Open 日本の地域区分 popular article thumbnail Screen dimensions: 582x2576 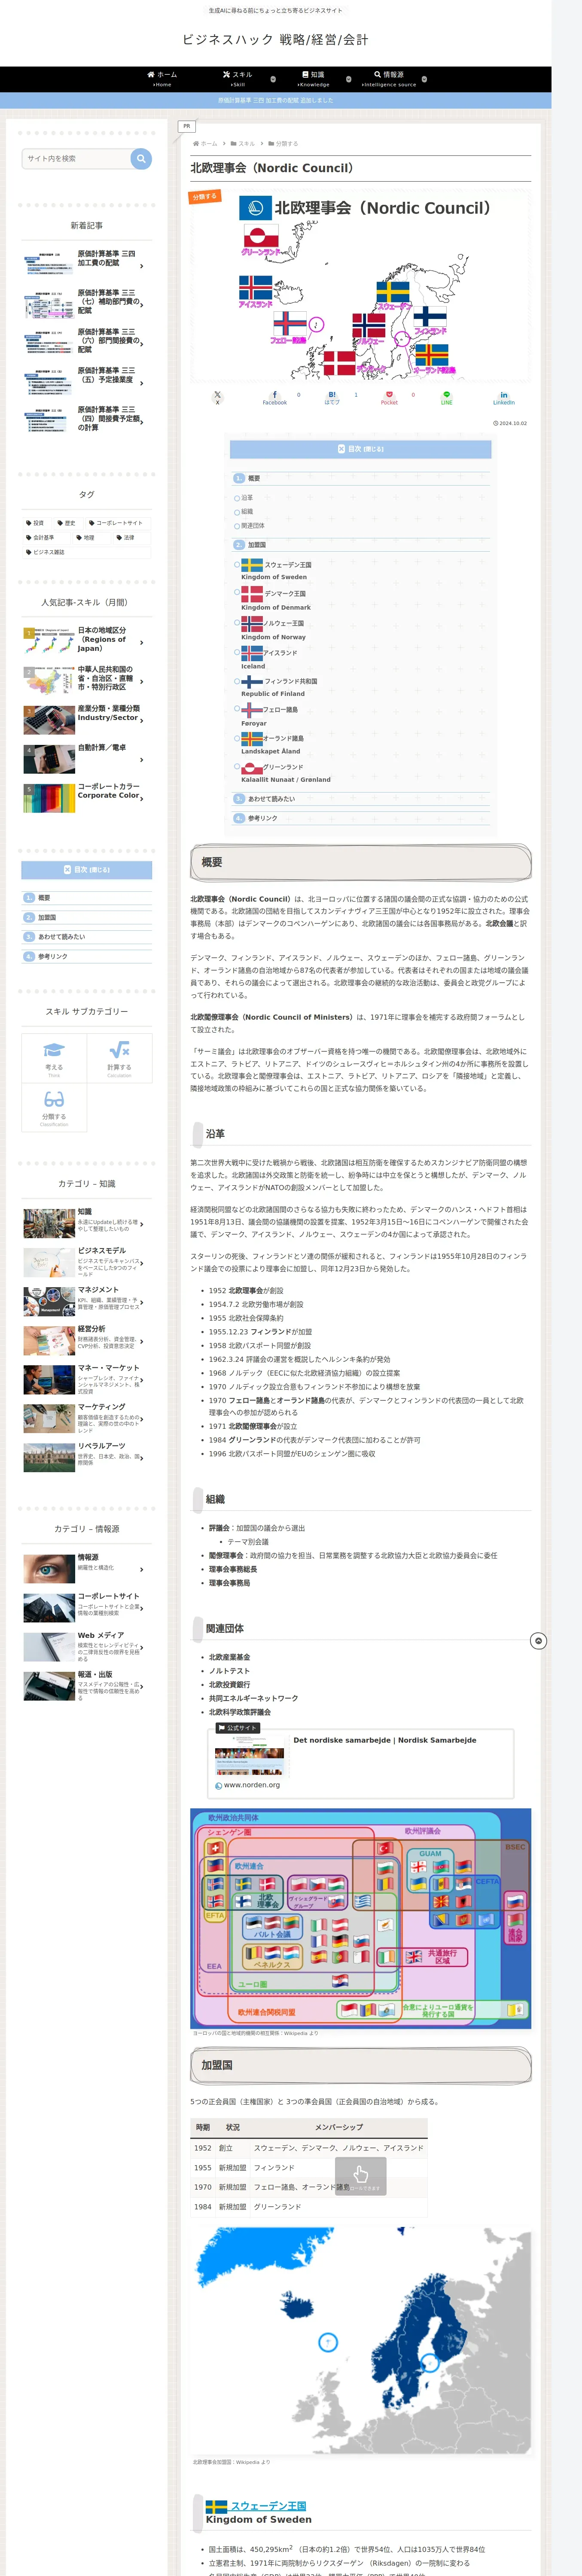(x=48, y=640)
